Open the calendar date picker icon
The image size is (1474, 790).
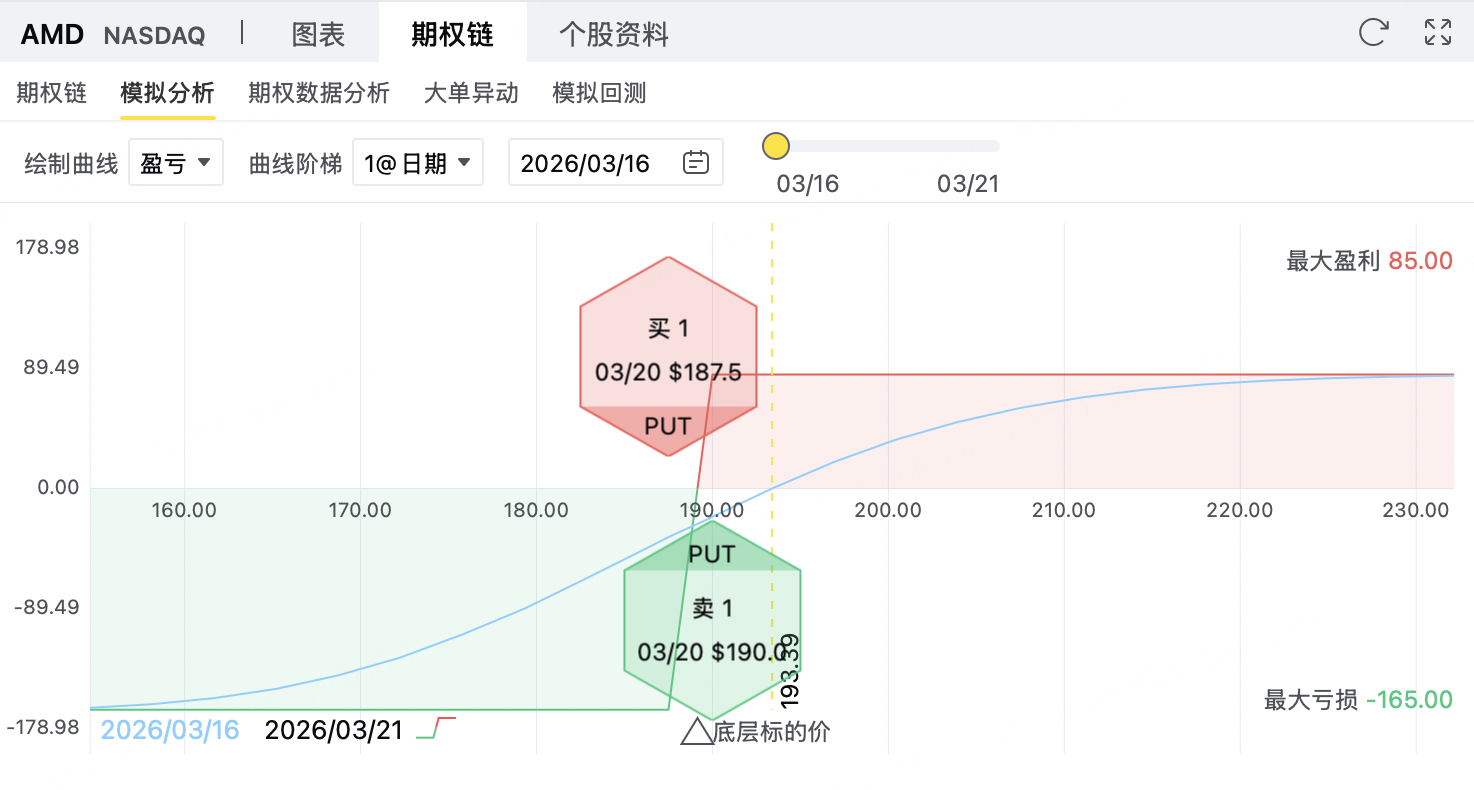[696, 163]
